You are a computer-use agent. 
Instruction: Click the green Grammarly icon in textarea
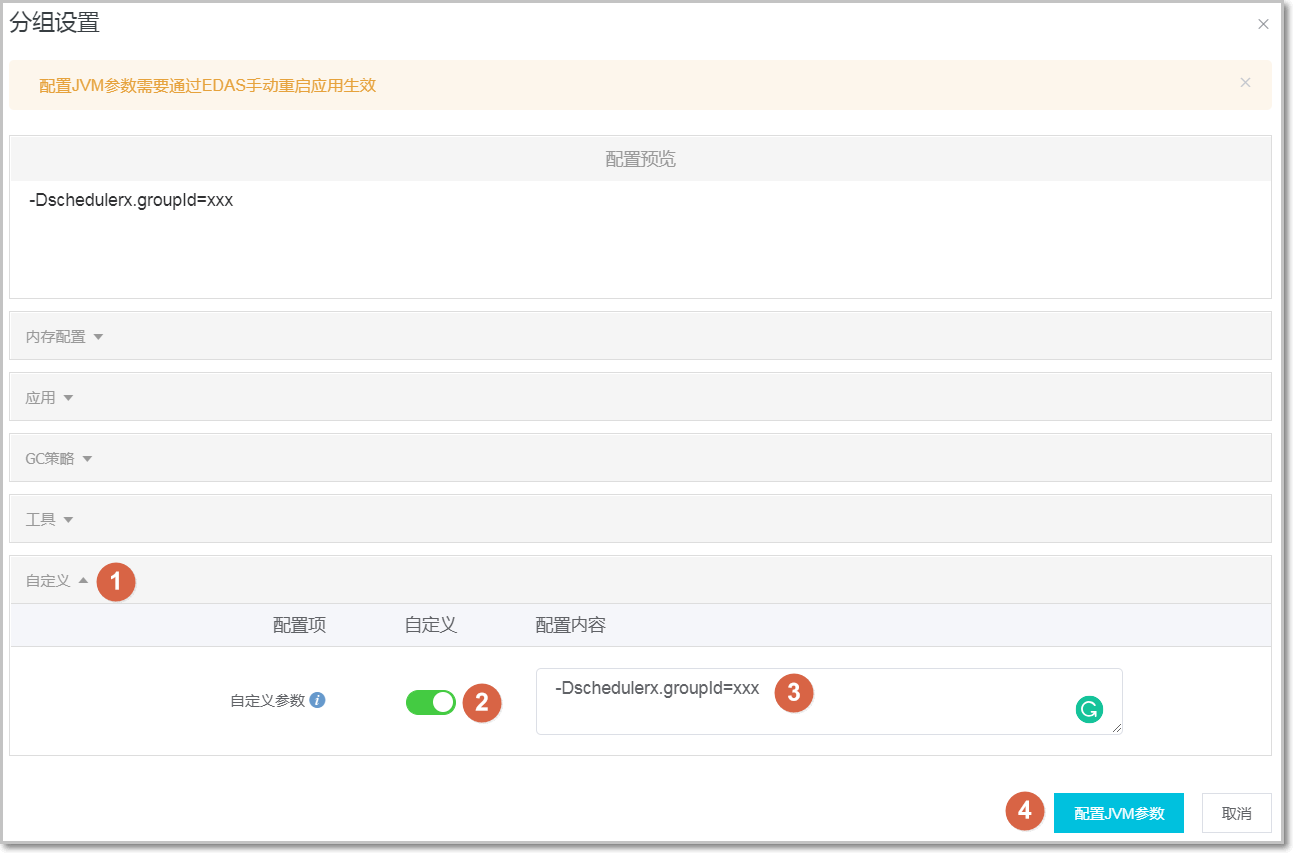pos(1088,709)
